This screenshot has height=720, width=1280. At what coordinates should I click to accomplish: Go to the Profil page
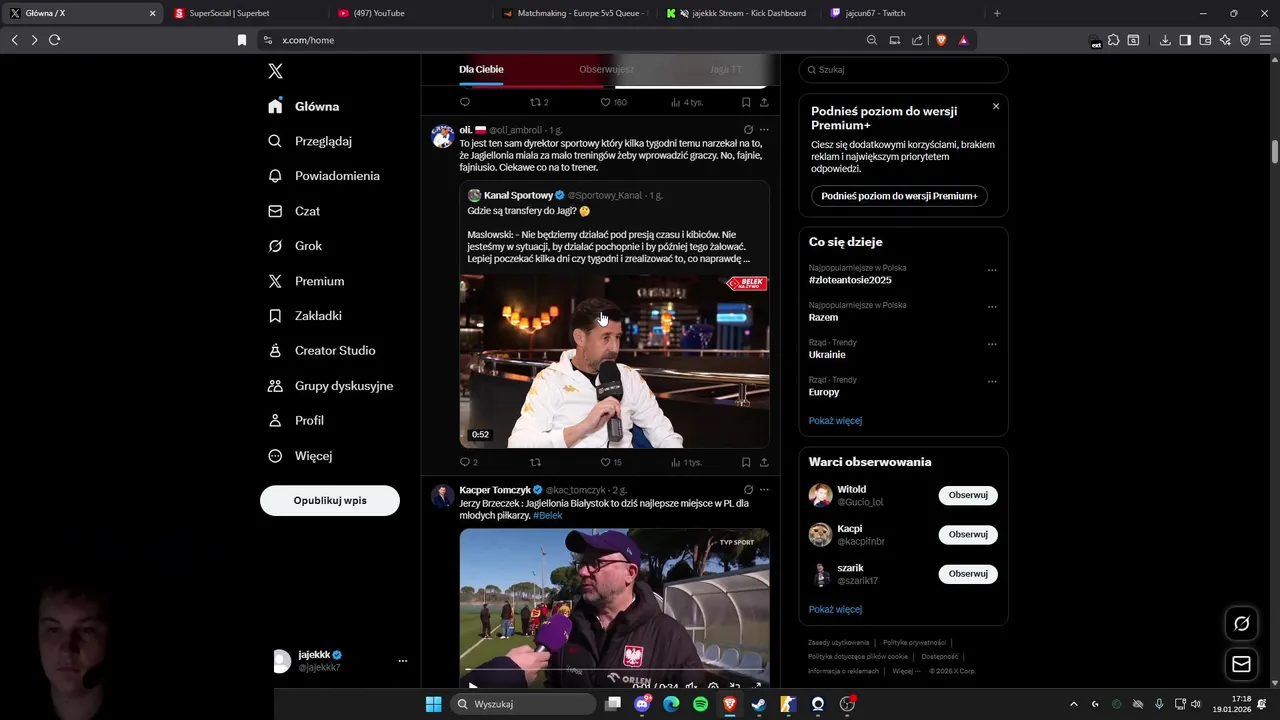[296, 421]
